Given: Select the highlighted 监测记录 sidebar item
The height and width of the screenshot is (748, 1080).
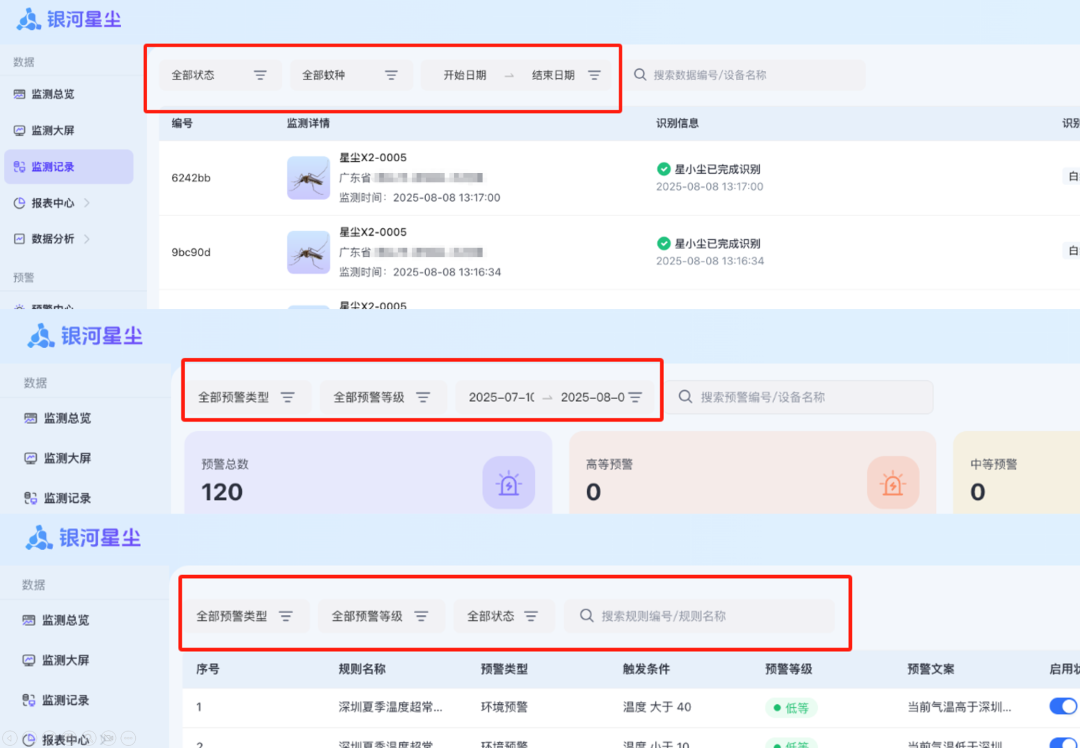Looking at the screenshot, I should (68, 167).
